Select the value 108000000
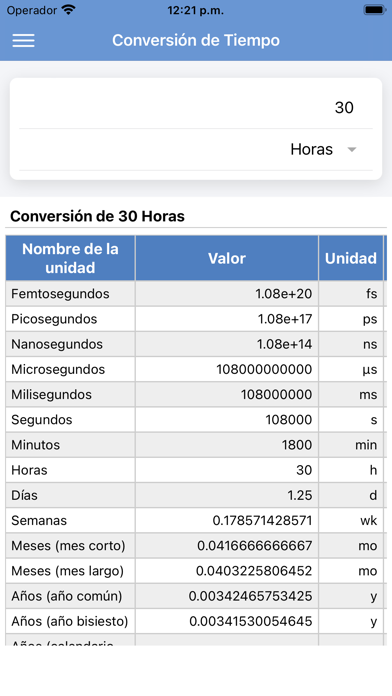Screen dimensions: 392x696 click(276, 395)
